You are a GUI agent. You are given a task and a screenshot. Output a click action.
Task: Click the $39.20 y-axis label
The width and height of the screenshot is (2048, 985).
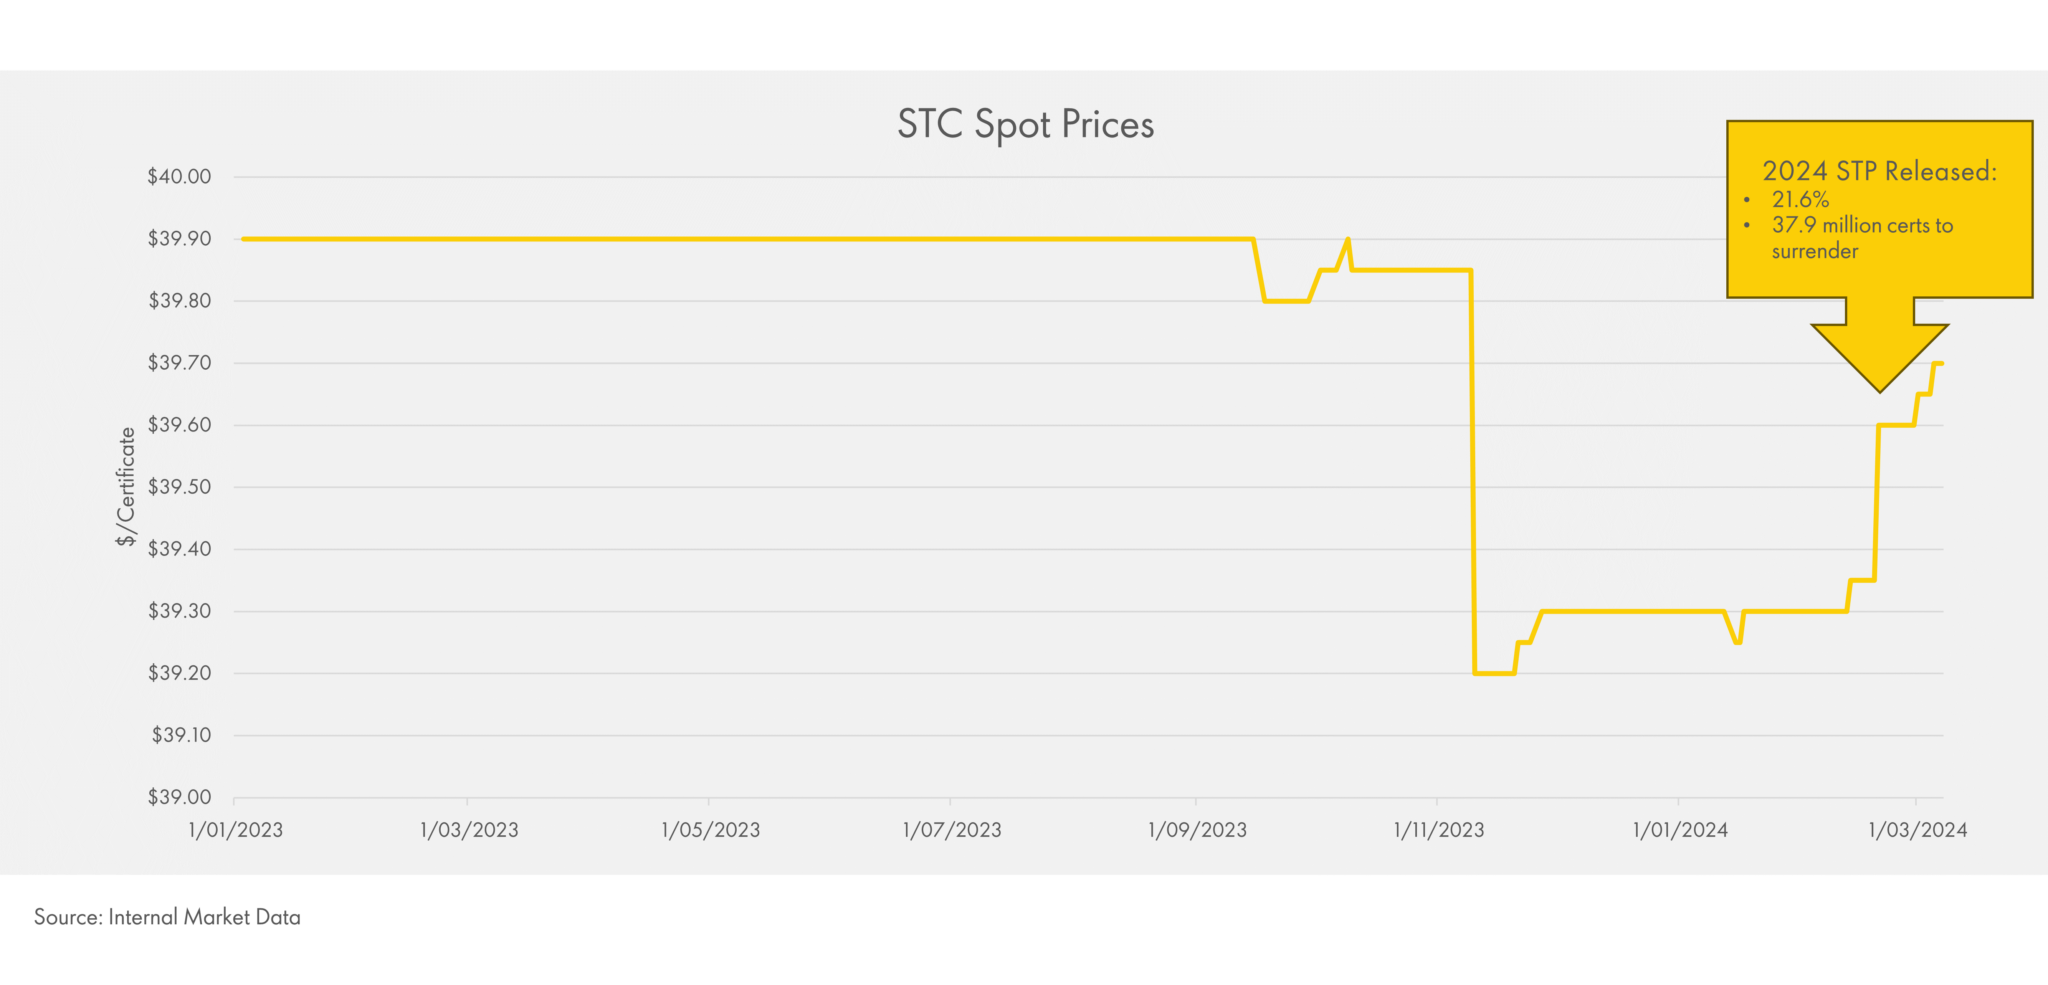(180, 673)
